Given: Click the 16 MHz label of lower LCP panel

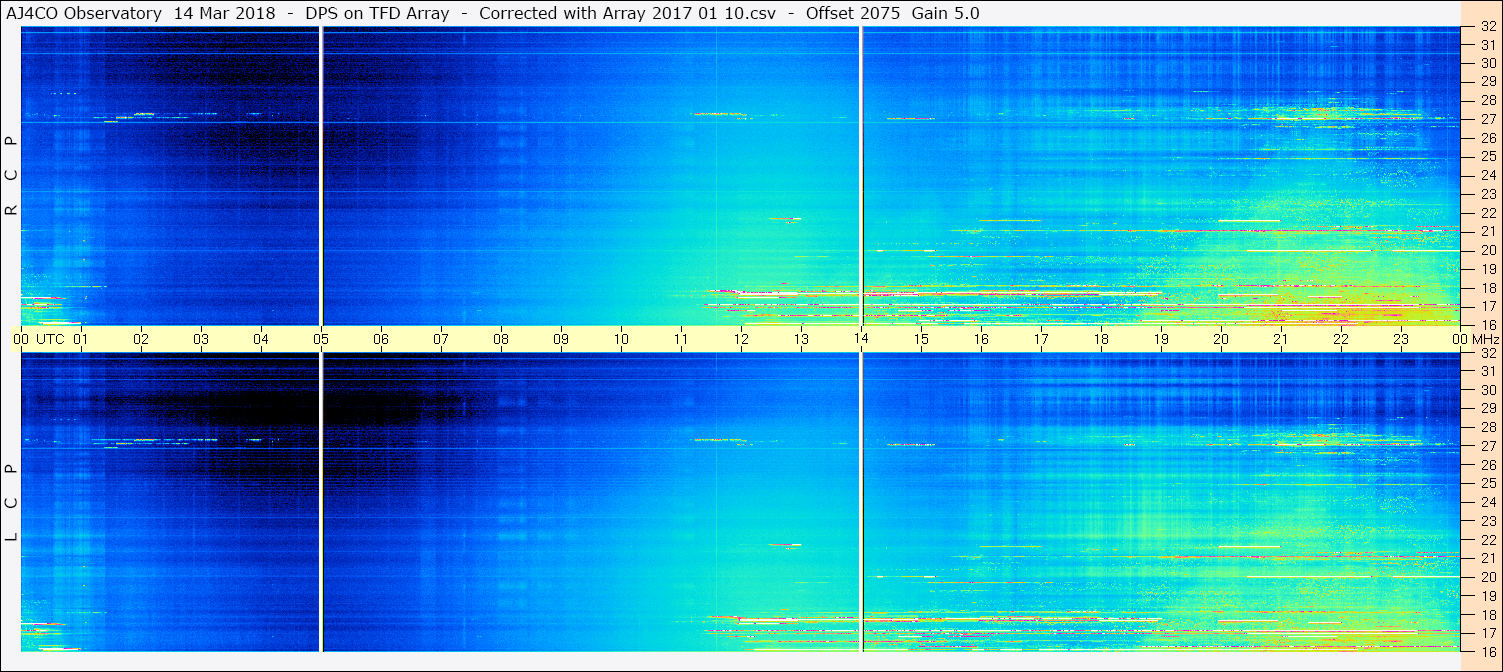Looking at the screenshot, I should tap(1488, 651).
